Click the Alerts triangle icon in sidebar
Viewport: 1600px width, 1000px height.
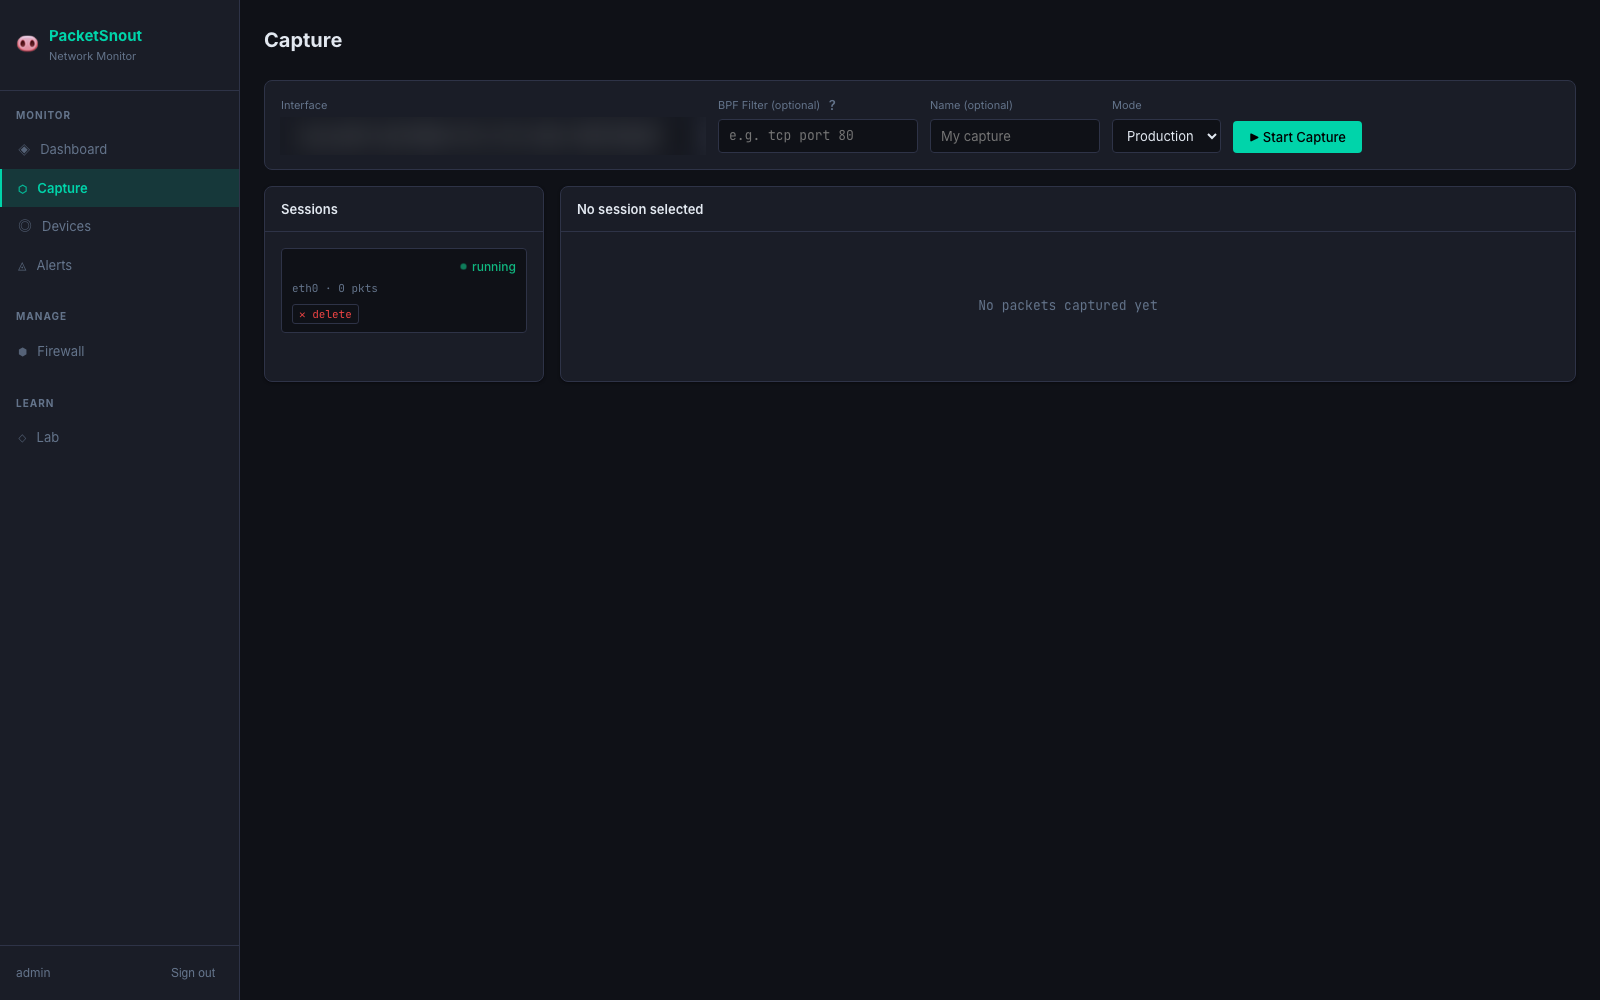click(x=22, y=266)
